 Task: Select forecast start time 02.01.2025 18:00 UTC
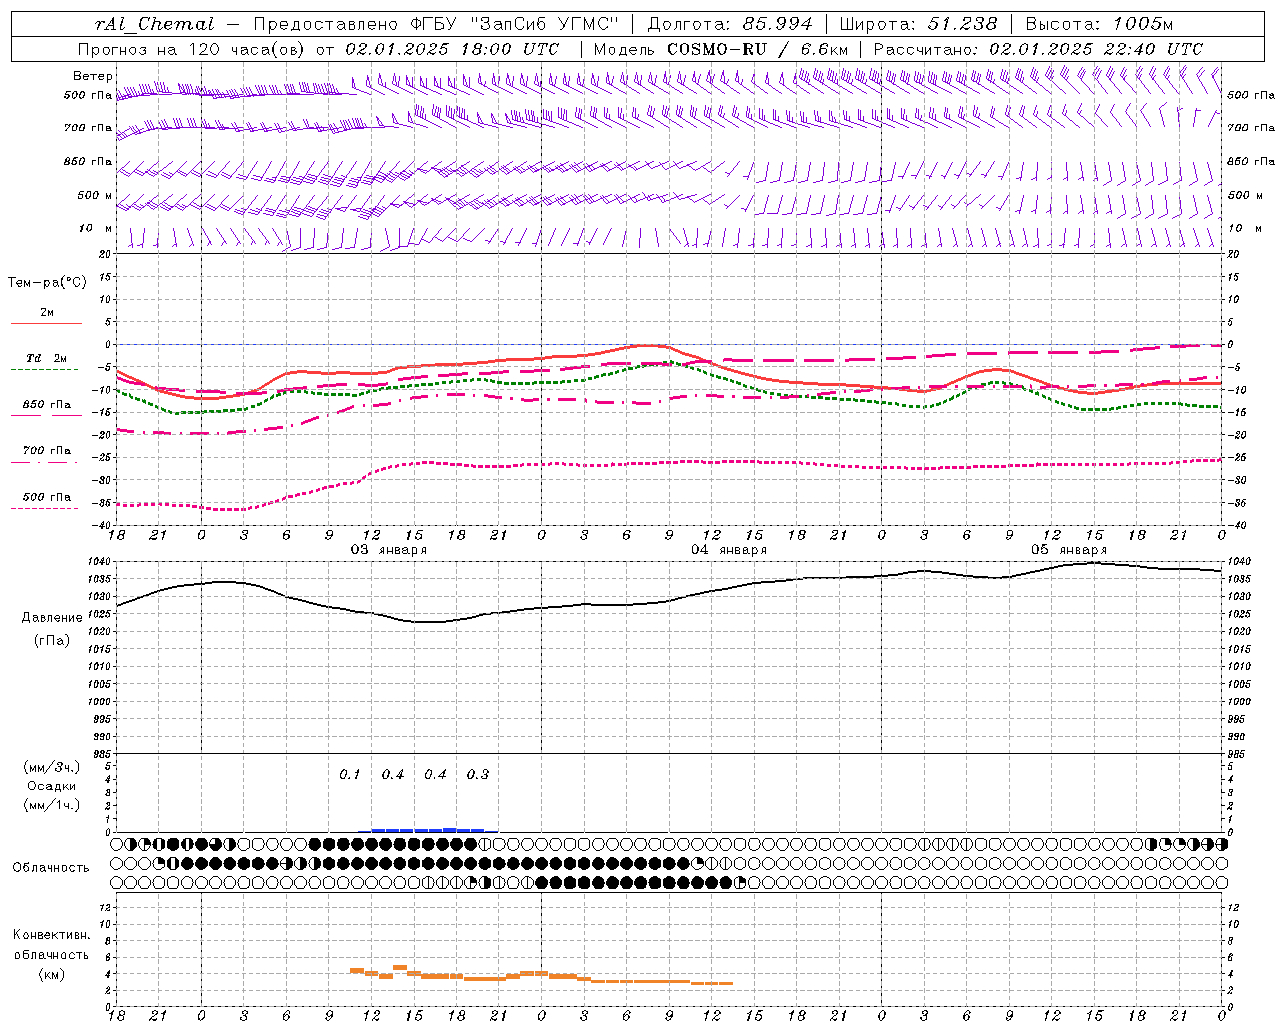[452, 49]
